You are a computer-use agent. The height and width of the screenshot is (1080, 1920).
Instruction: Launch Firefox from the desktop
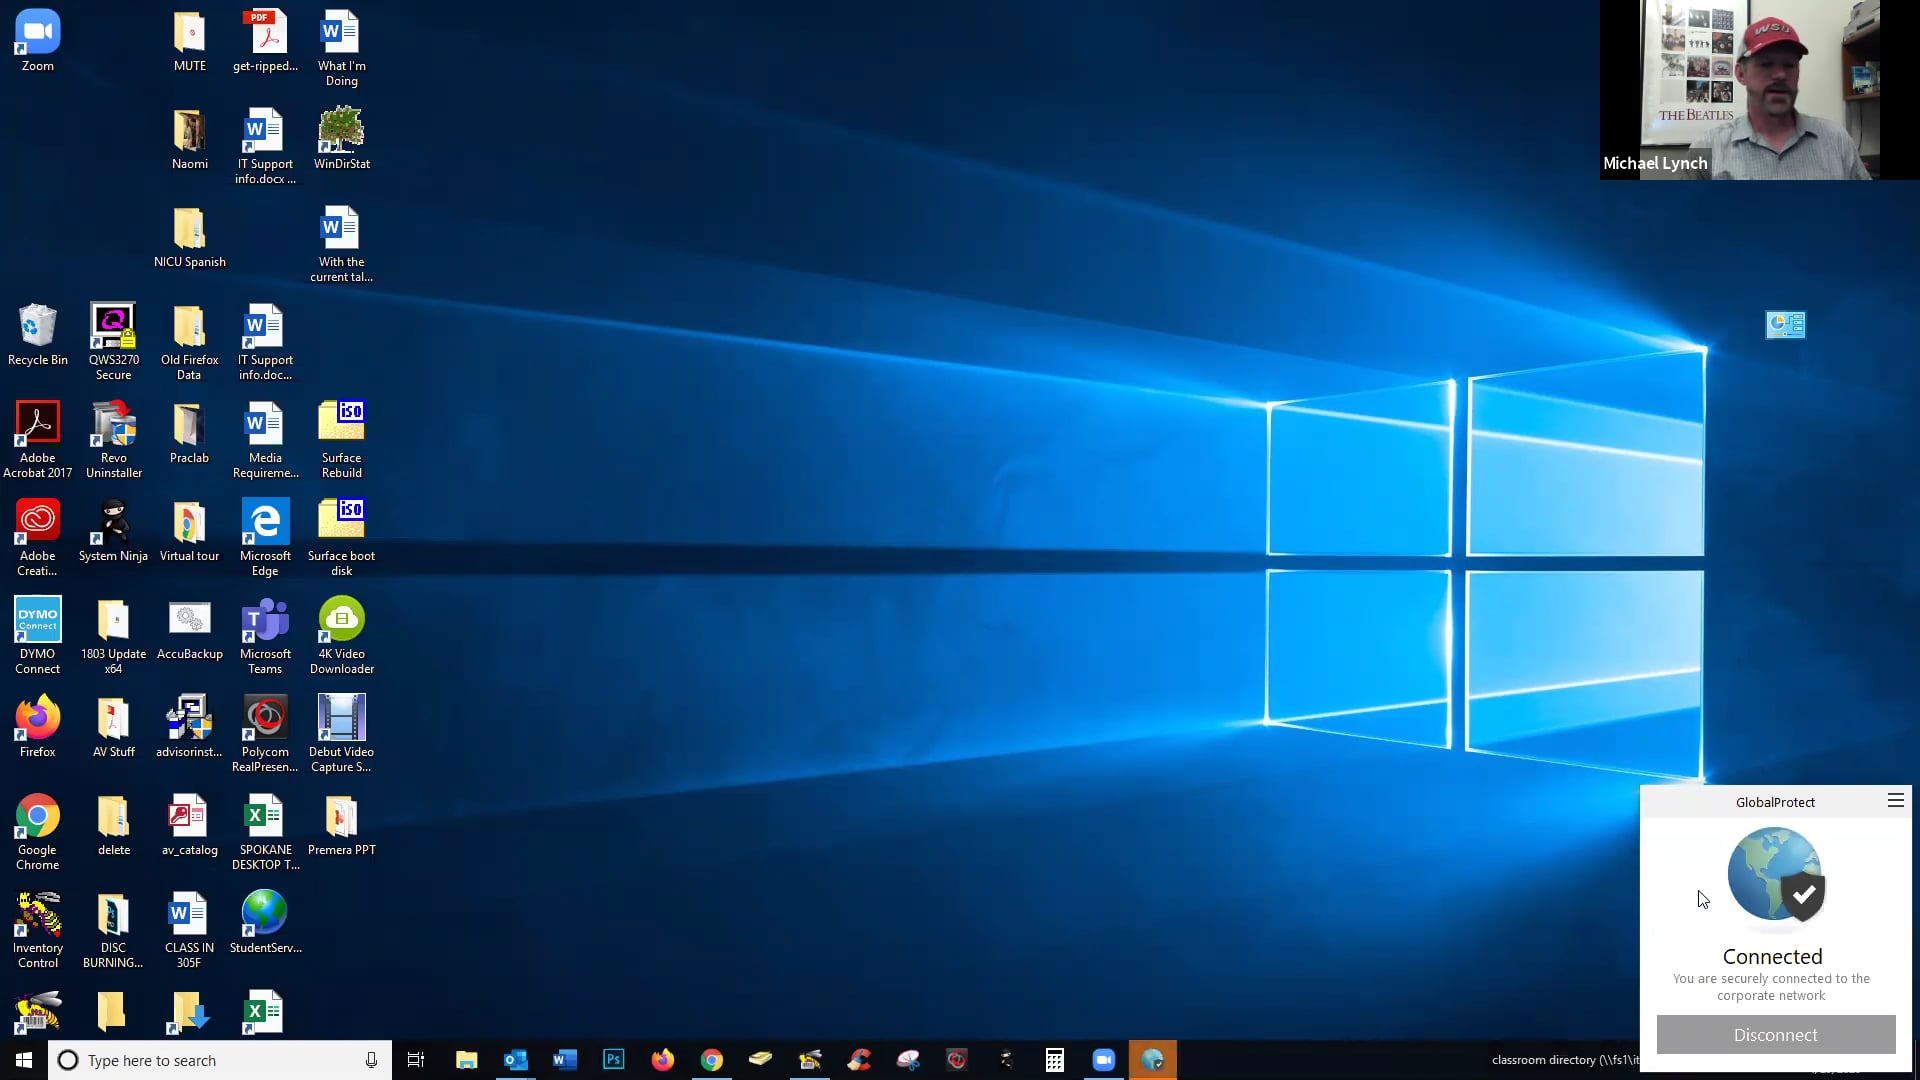click(38, 727)
